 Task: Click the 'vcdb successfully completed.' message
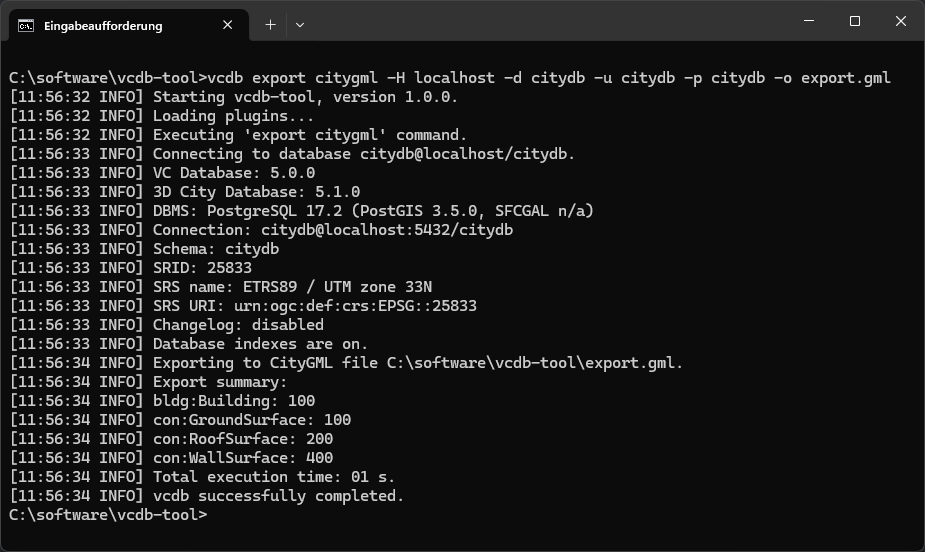click(x=278, y=496)
